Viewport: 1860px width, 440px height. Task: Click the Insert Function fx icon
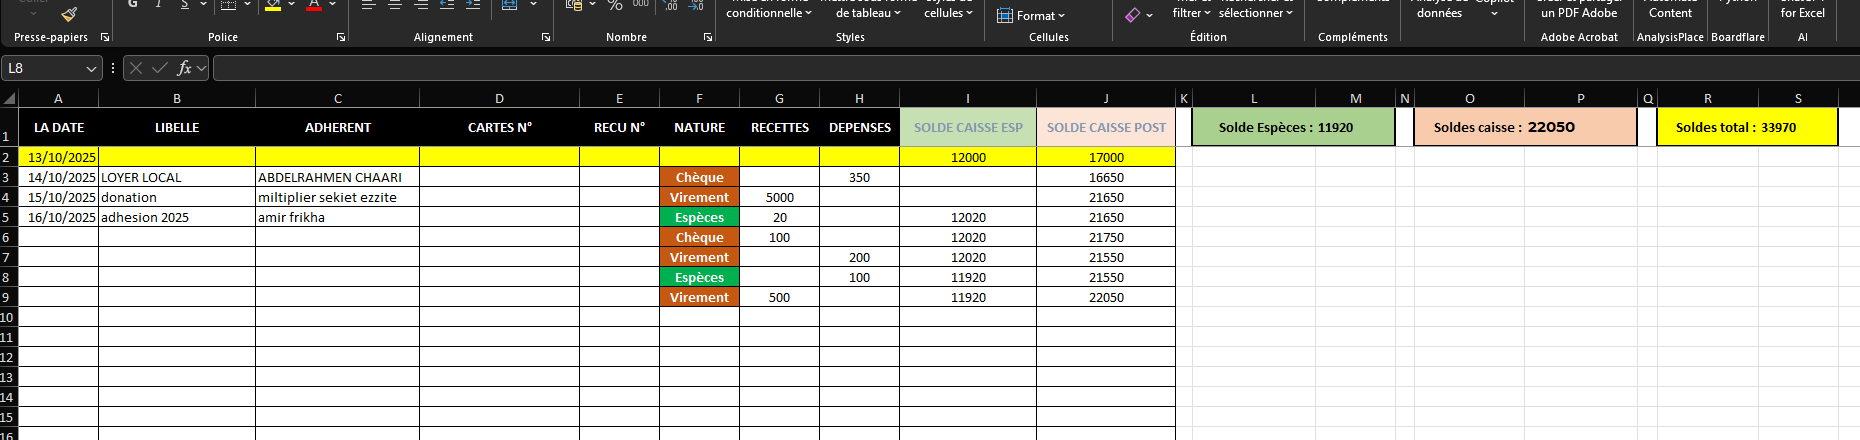tap(184, 68)
